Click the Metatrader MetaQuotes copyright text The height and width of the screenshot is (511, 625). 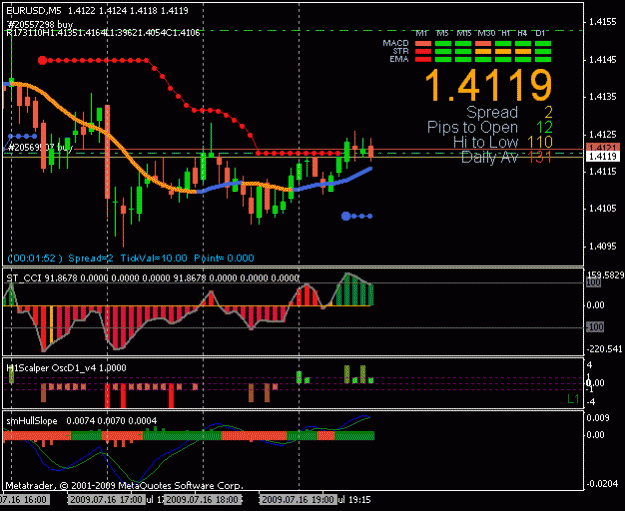[x=124, y=486]
